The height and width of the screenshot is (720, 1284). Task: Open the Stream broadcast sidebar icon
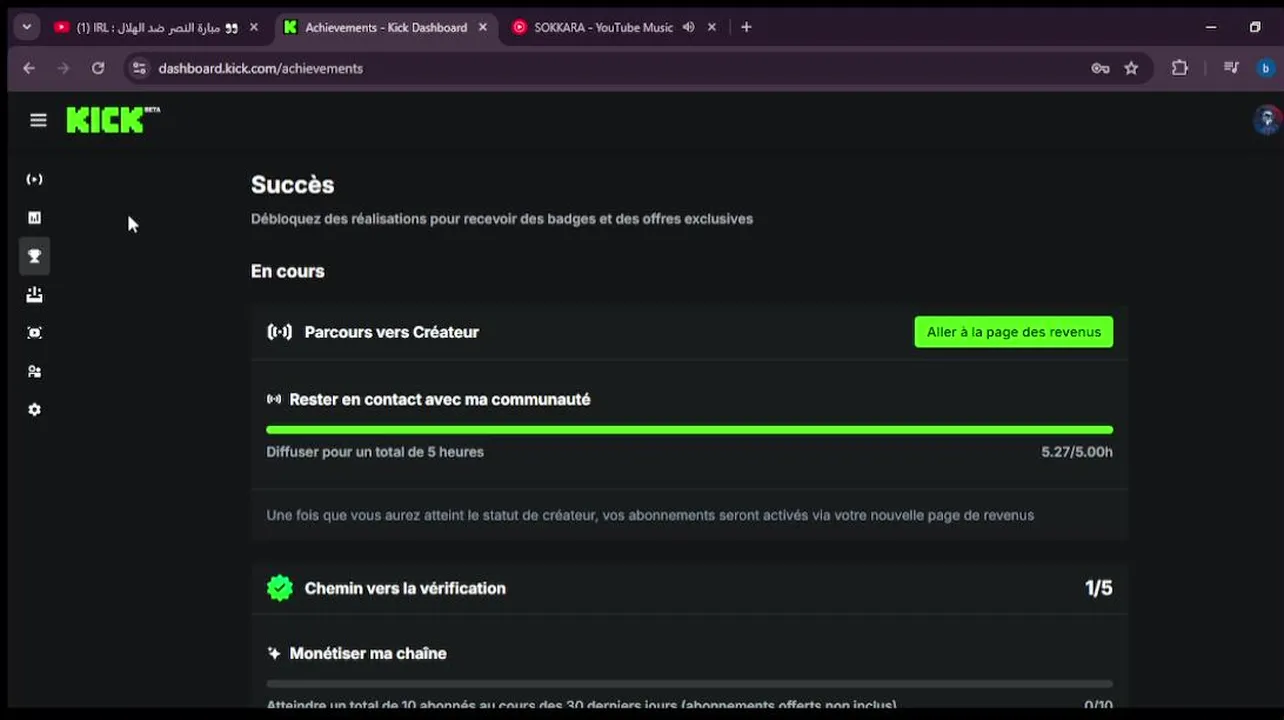point(34,180)
